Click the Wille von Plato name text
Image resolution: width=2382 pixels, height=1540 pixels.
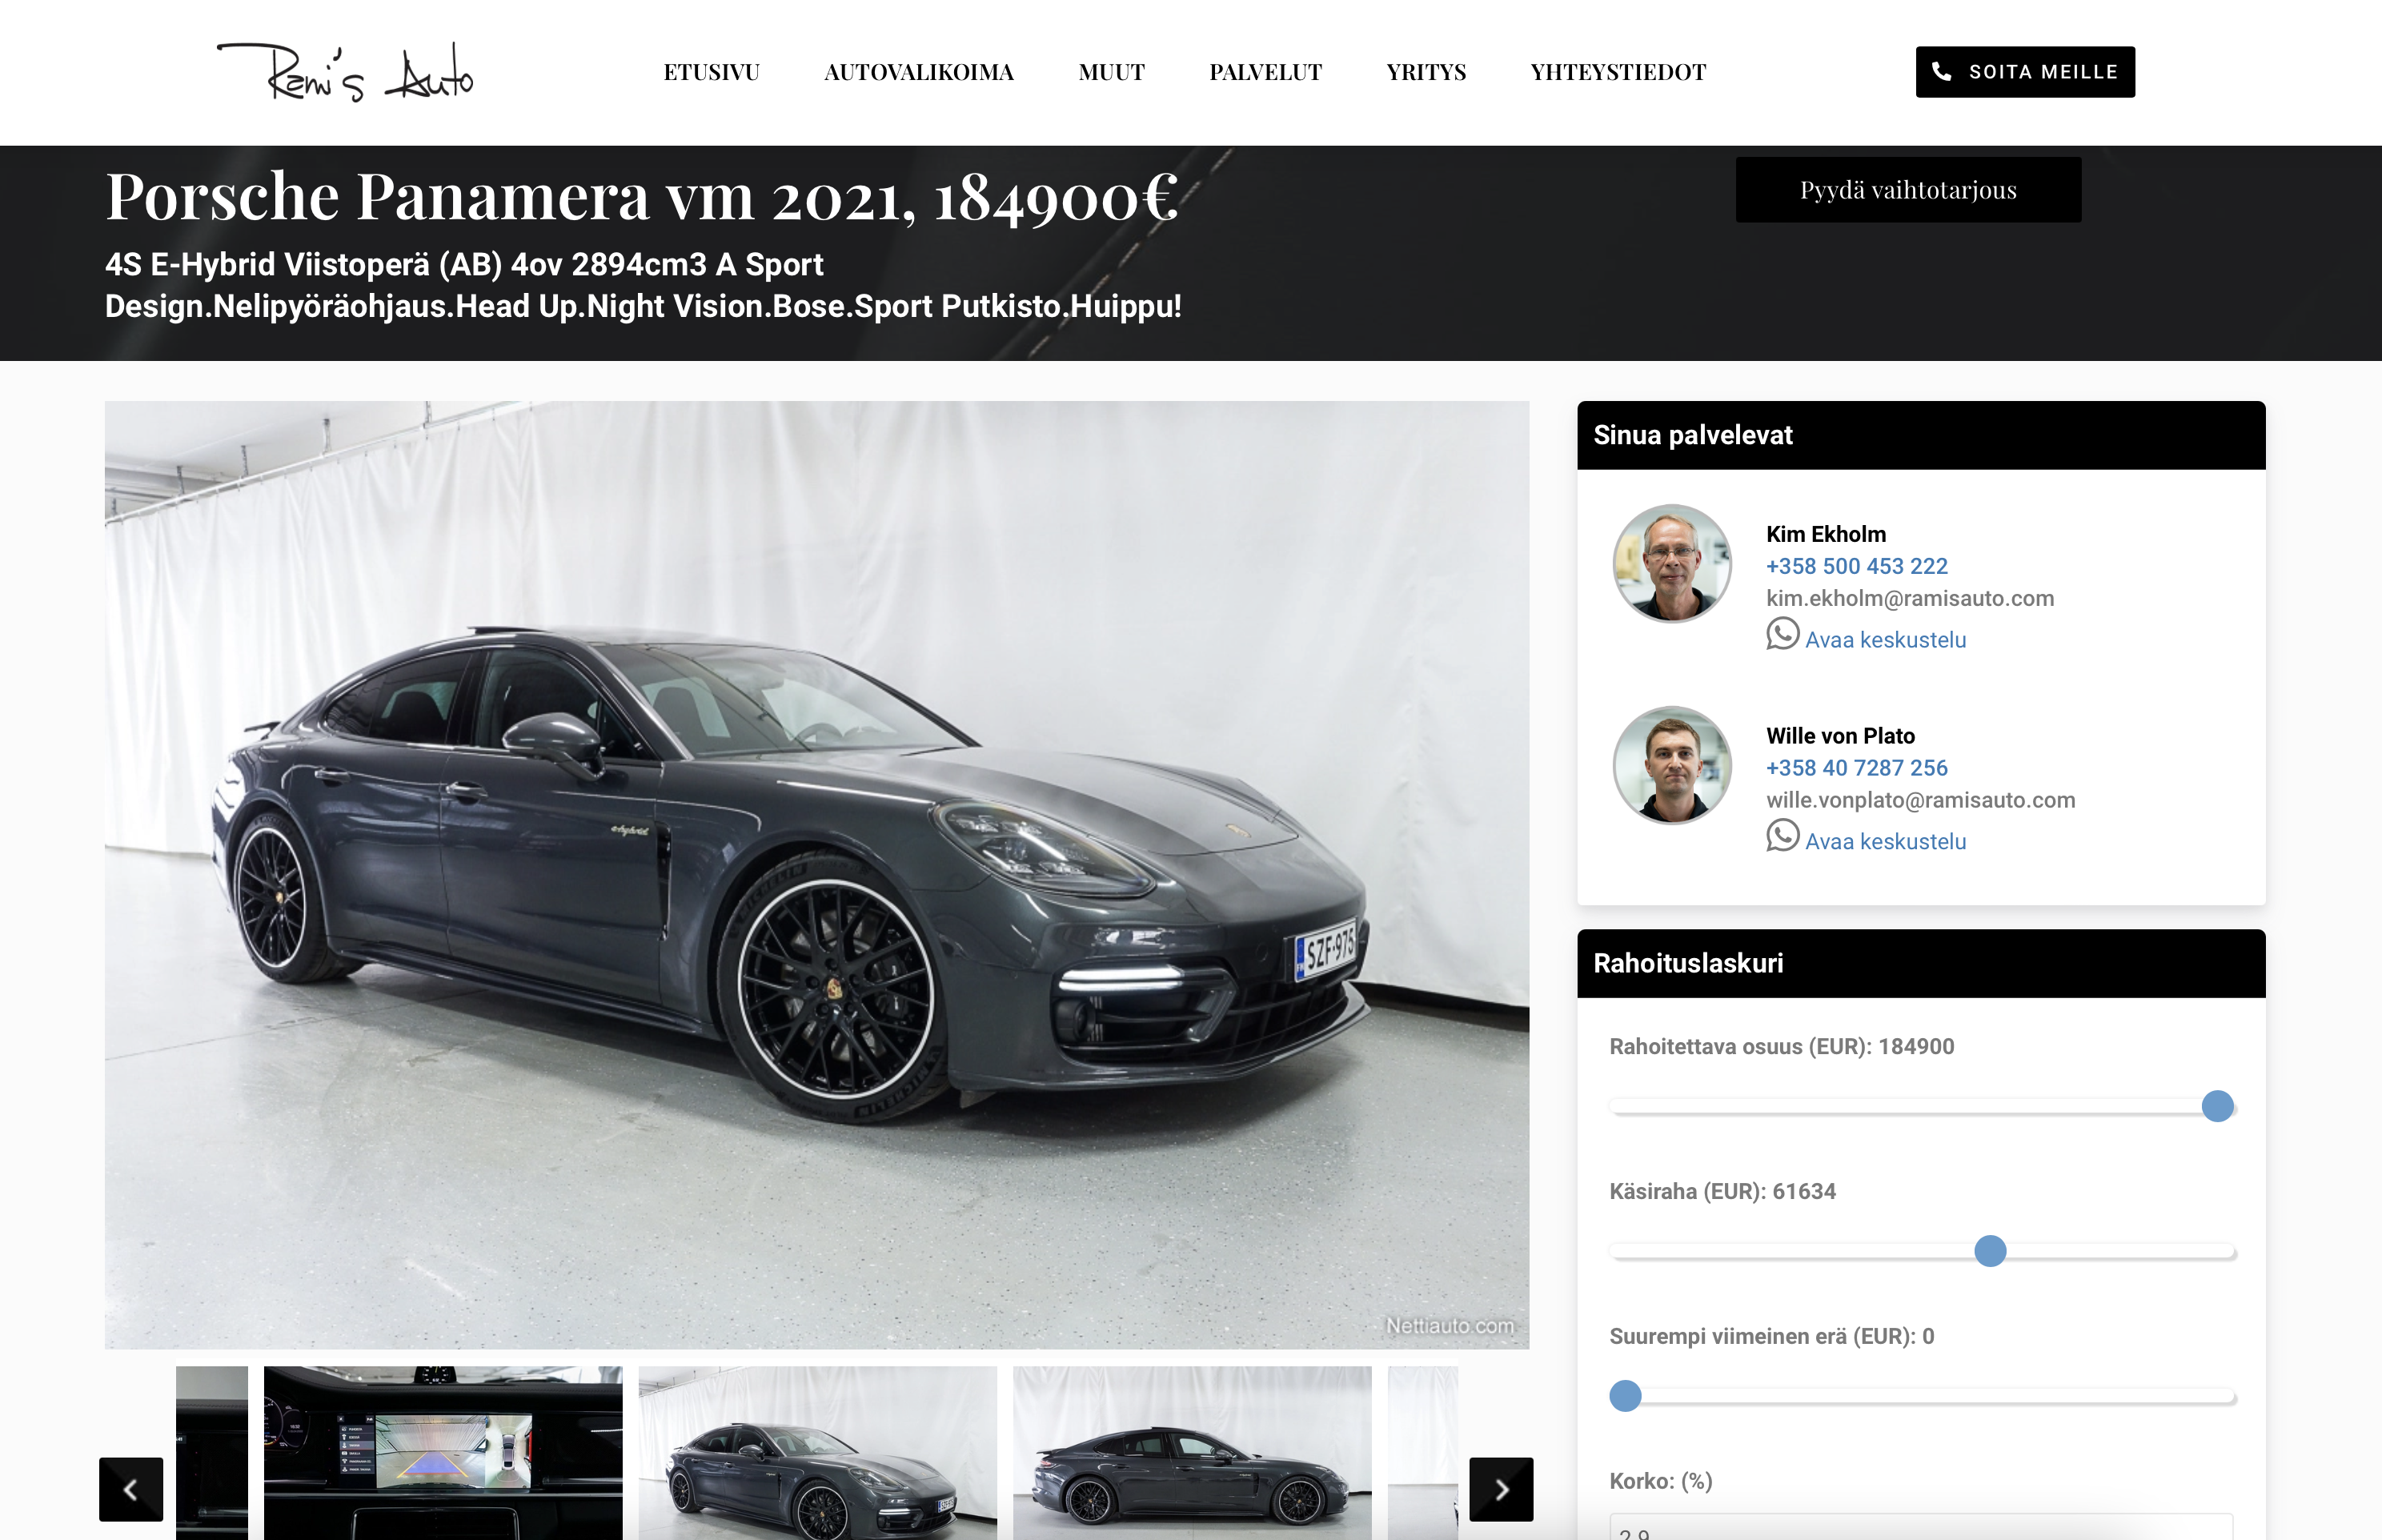pos(1840,736)
